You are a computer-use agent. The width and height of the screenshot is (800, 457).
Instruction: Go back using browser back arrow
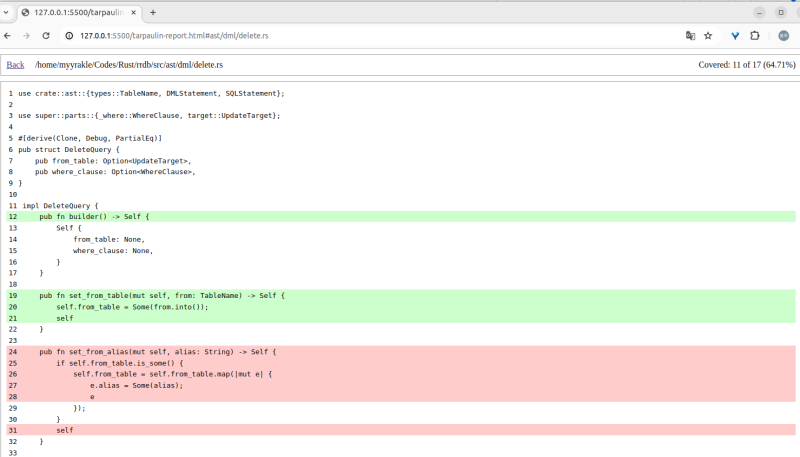pos(8,35)
